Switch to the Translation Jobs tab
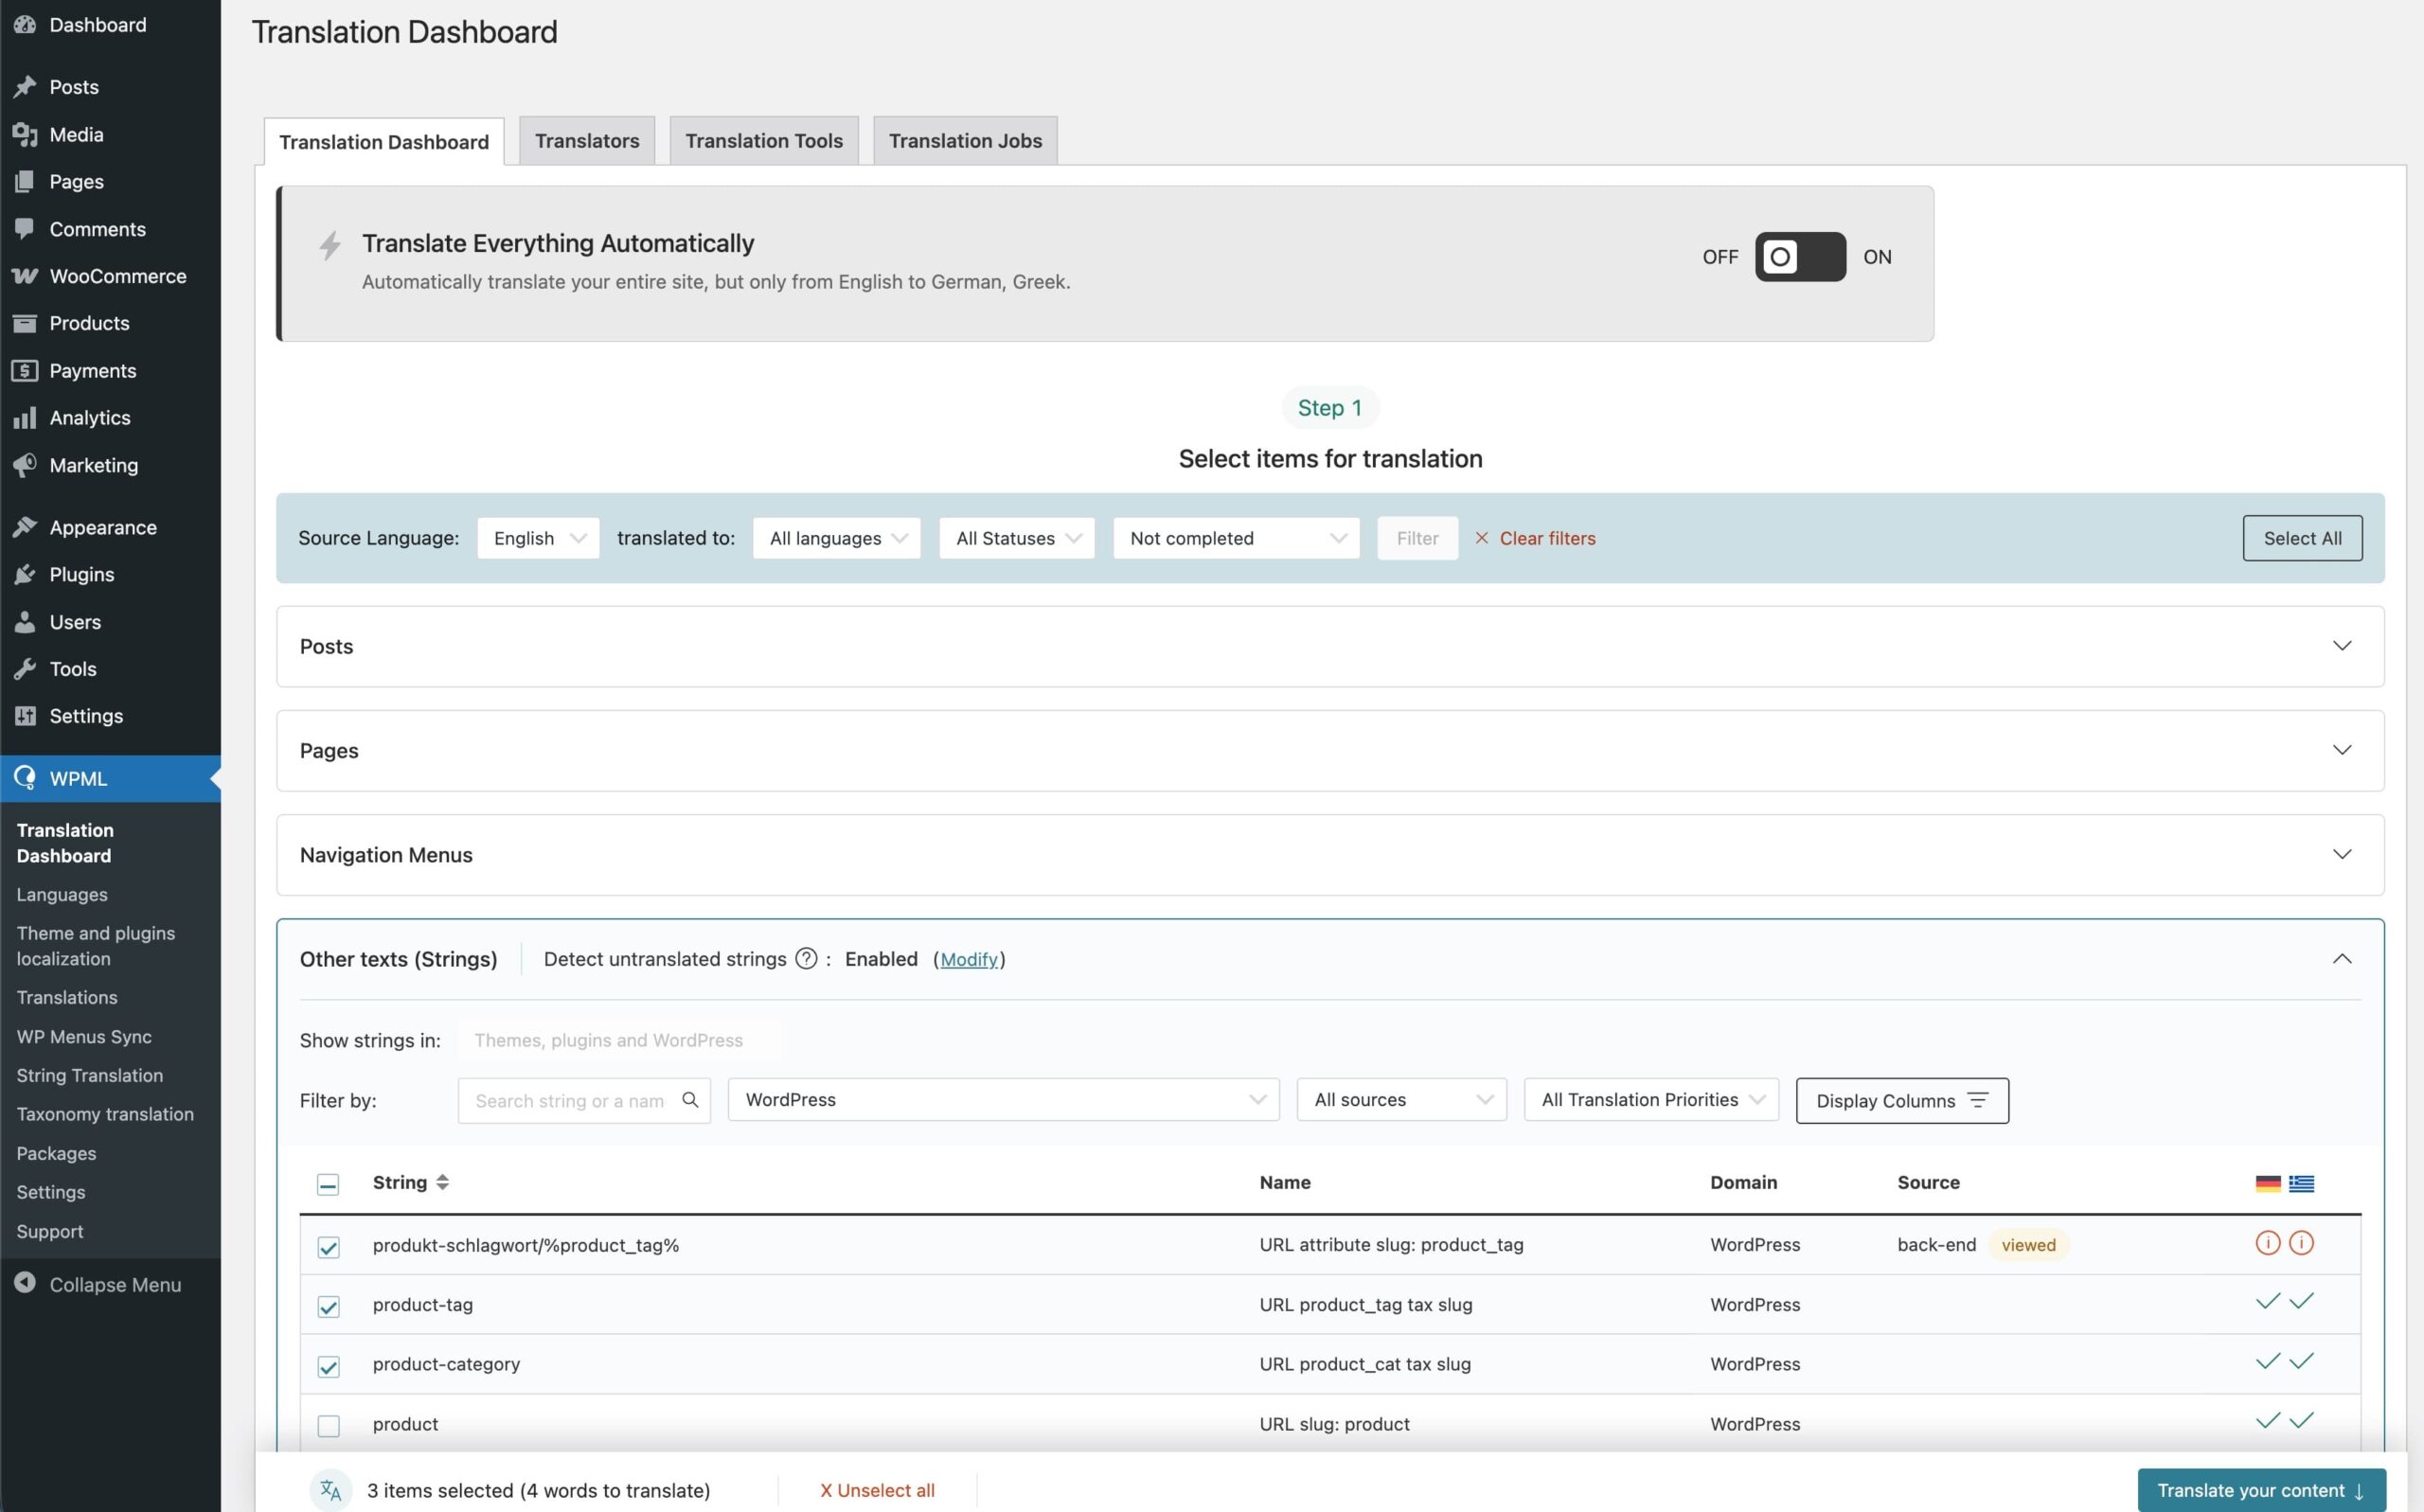 point(964,141)
